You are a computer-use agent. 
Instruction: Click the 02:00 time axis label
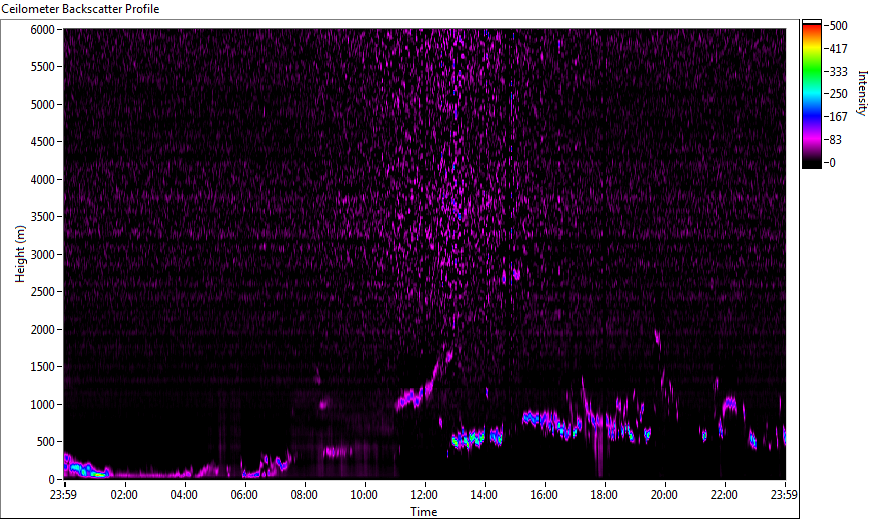pos(124,495)
